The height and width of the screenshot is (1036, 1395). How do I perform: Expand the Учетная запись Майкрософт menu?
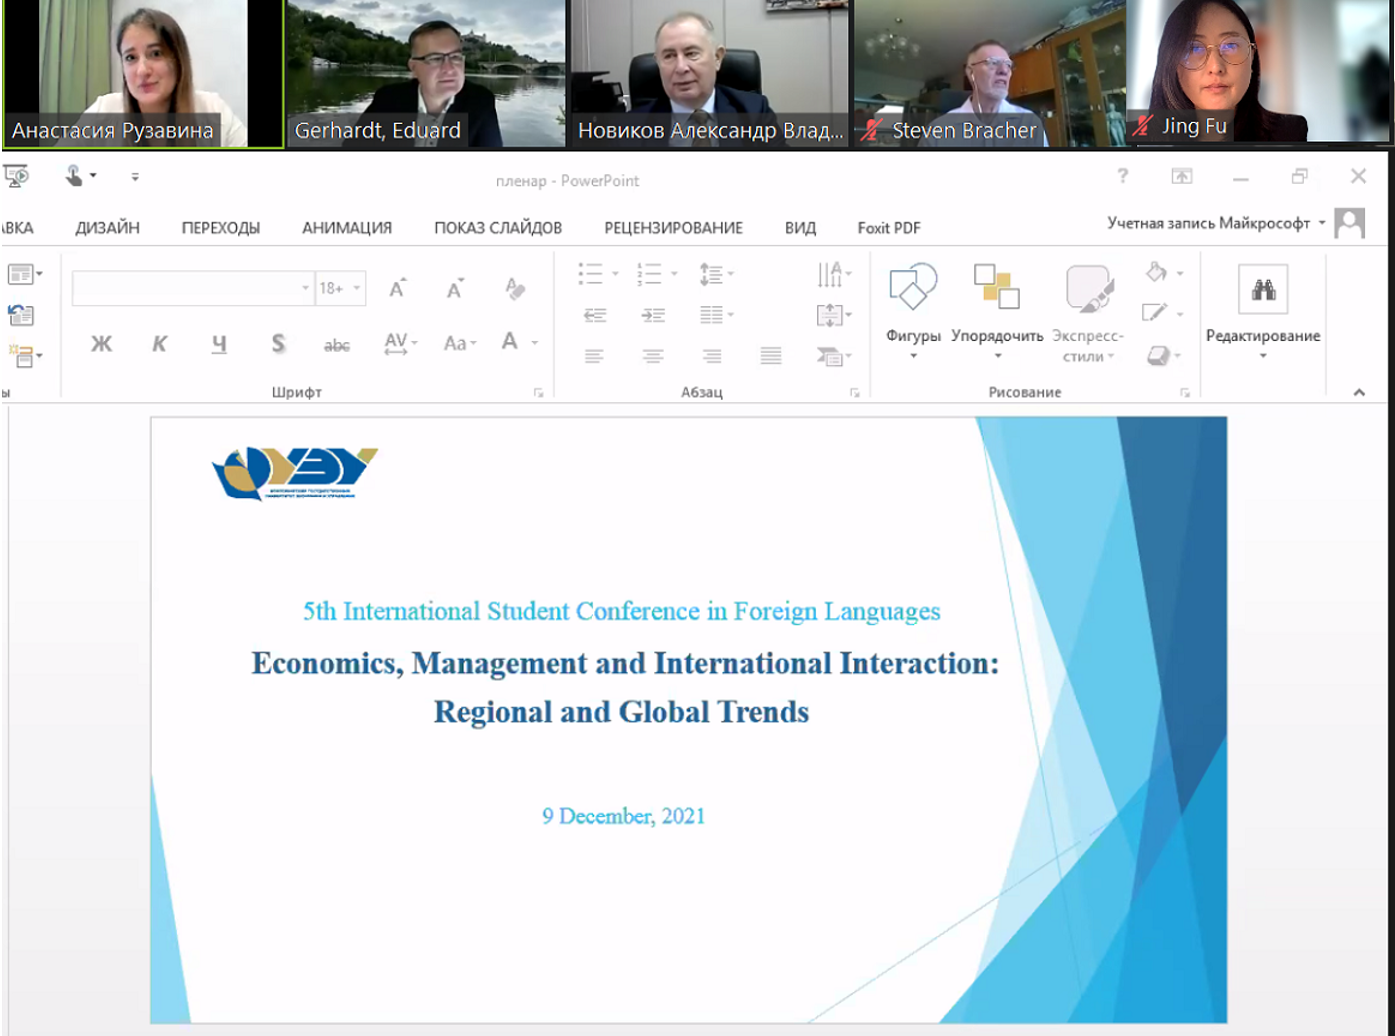pyautogui.click(x=1321, y=223)
